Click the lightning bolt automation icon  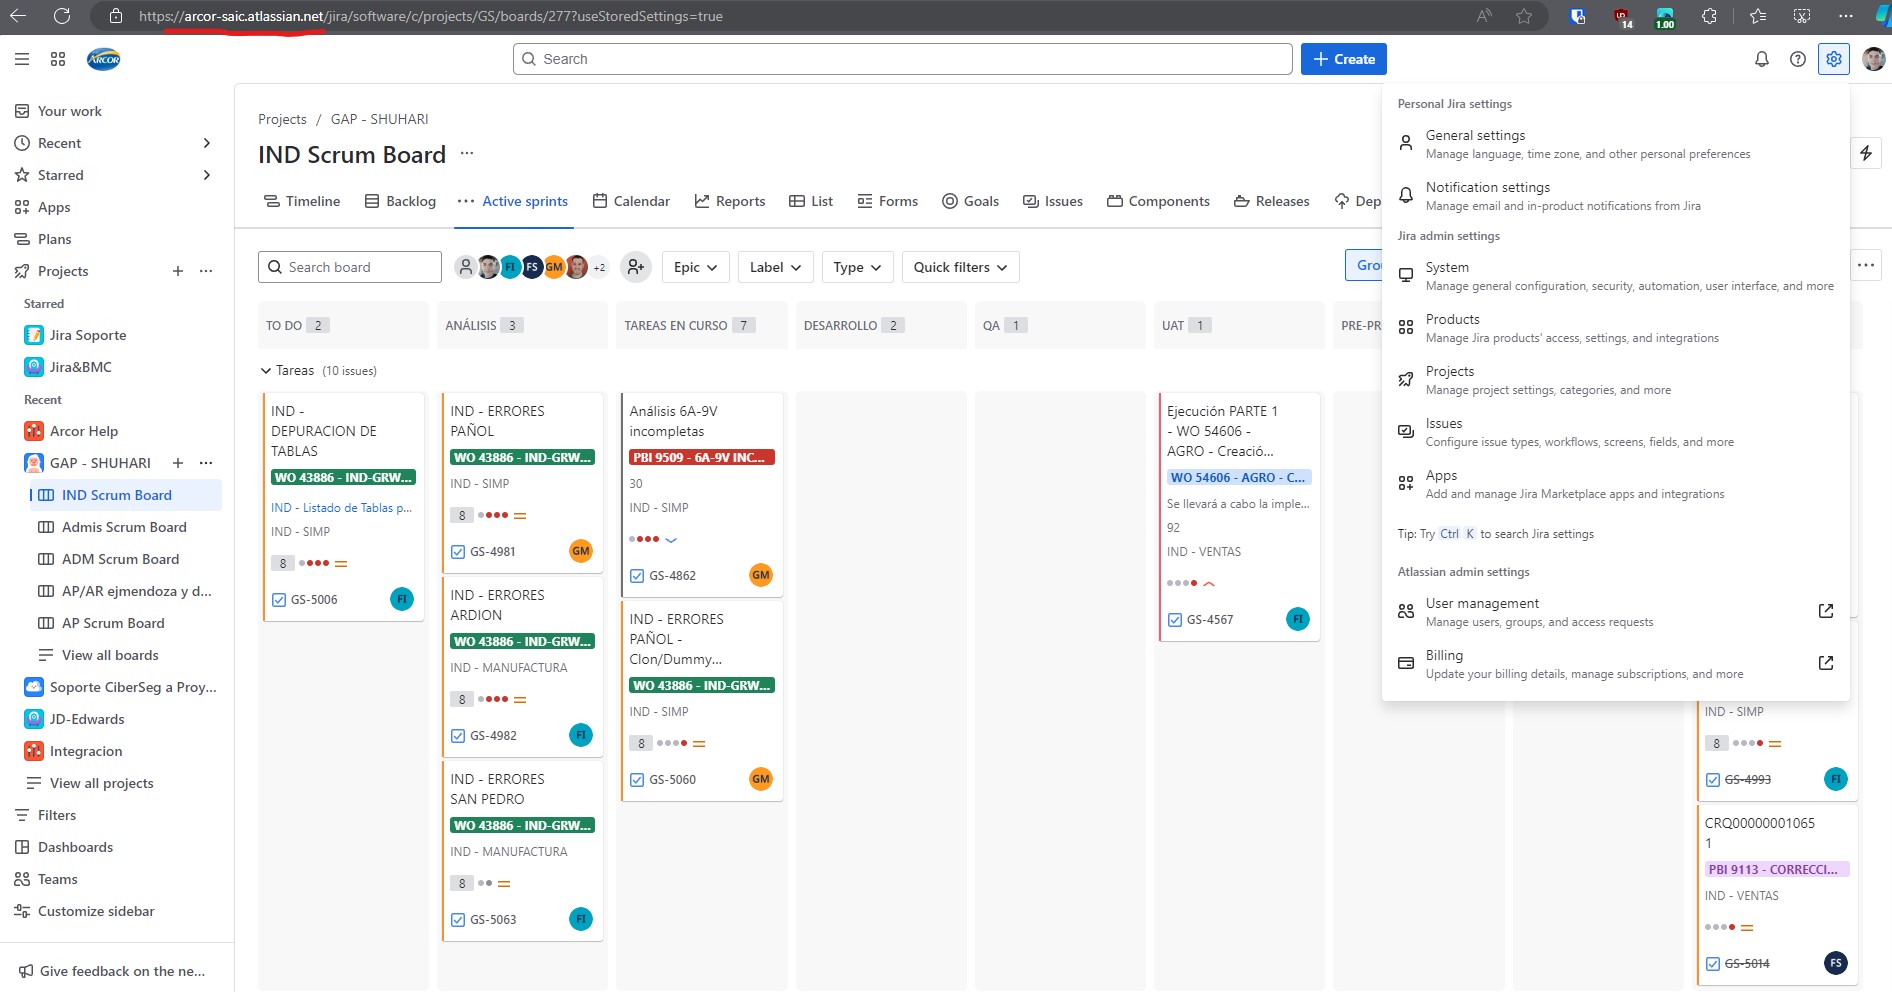[1864, 153]
